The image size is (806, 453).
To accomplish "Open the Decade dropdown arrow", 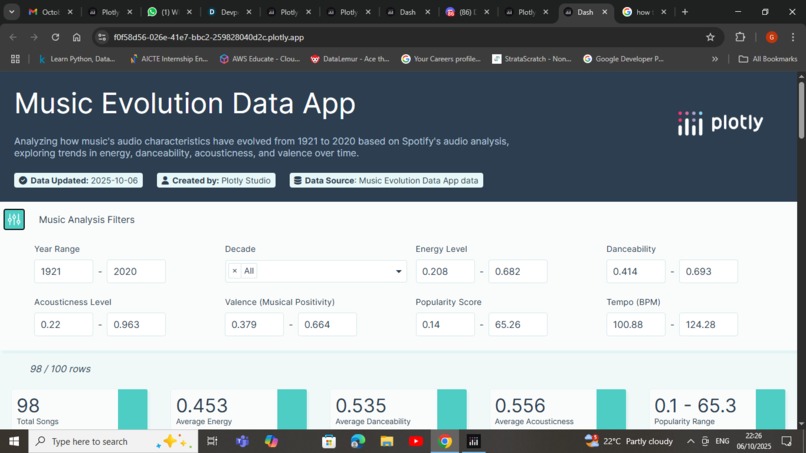I will pyautogui.click(x=398, y=271).
